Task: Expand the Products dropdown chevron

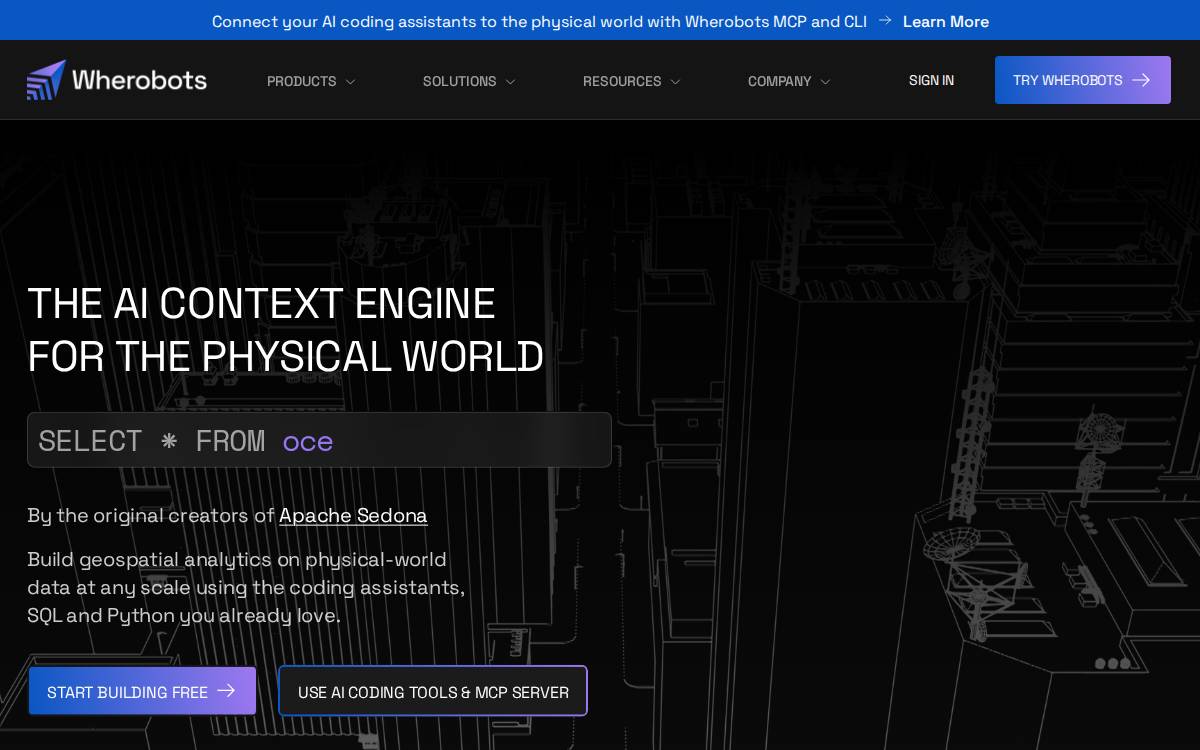Action: coord(350,82)
